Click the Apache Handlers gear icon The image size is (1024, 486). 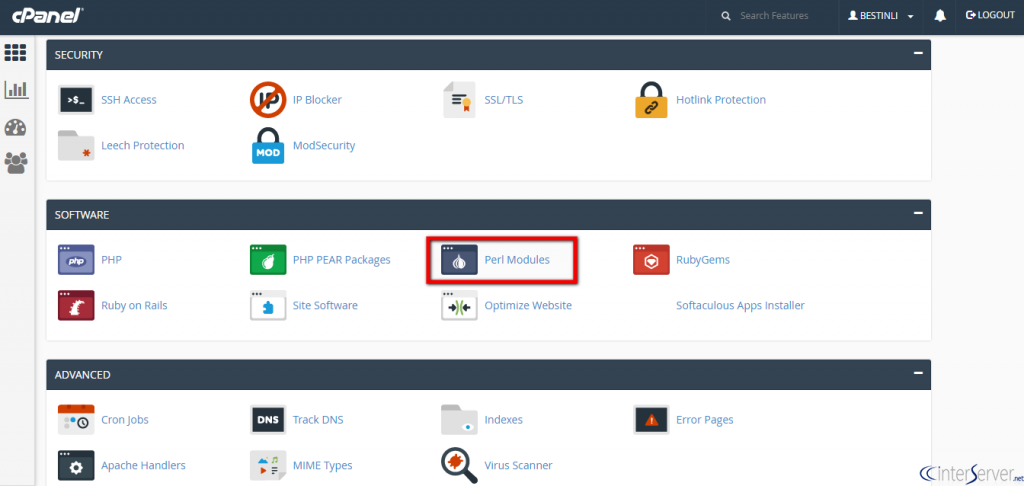[x=76, y=465]
